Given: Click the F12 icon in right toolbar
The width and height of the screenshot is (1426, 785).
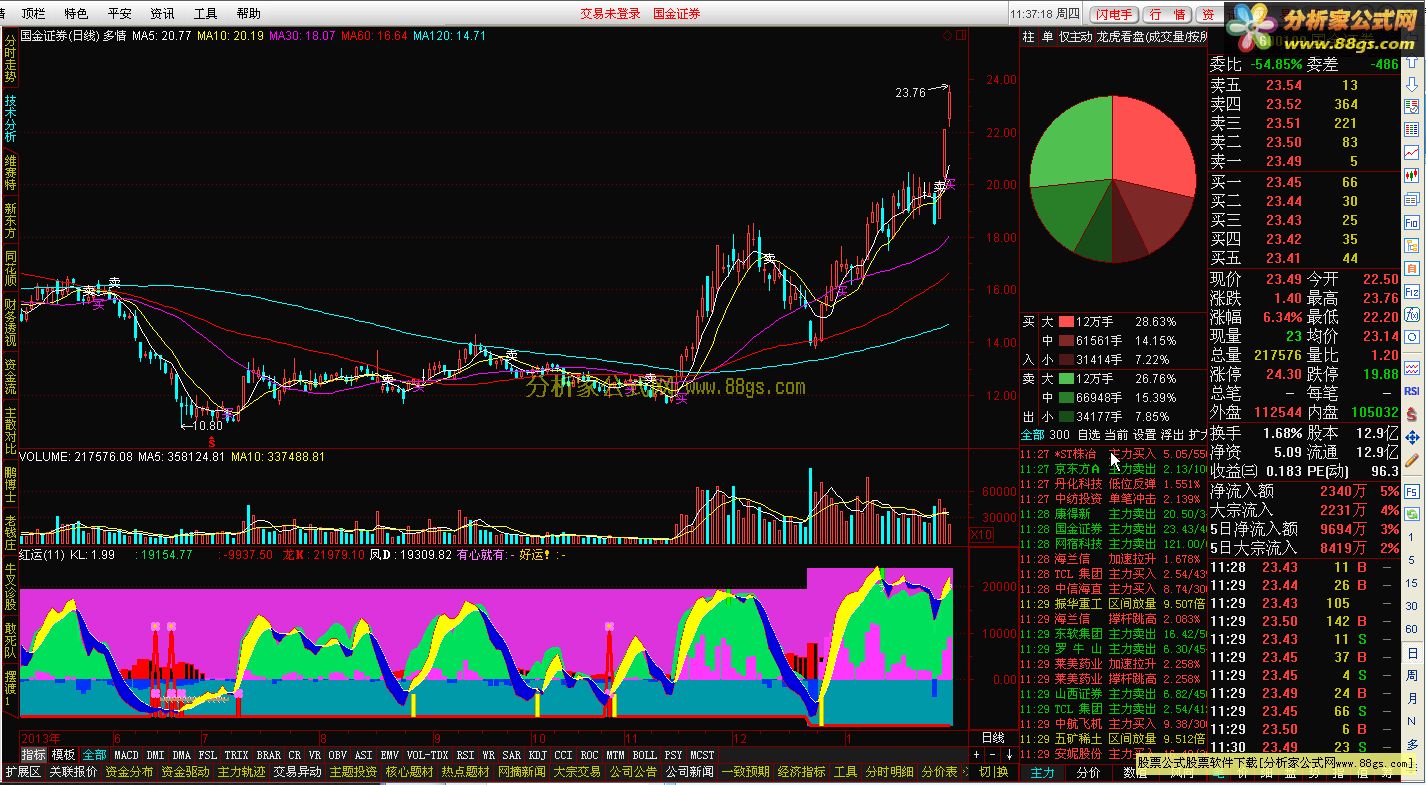Looking at the screenshot, I should click(x=1412, y=294).
